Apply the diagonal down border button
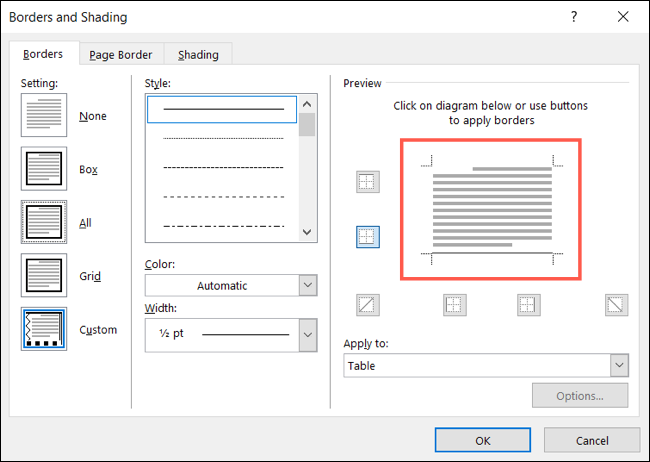 pyautogui.click(x=616, y=305)
